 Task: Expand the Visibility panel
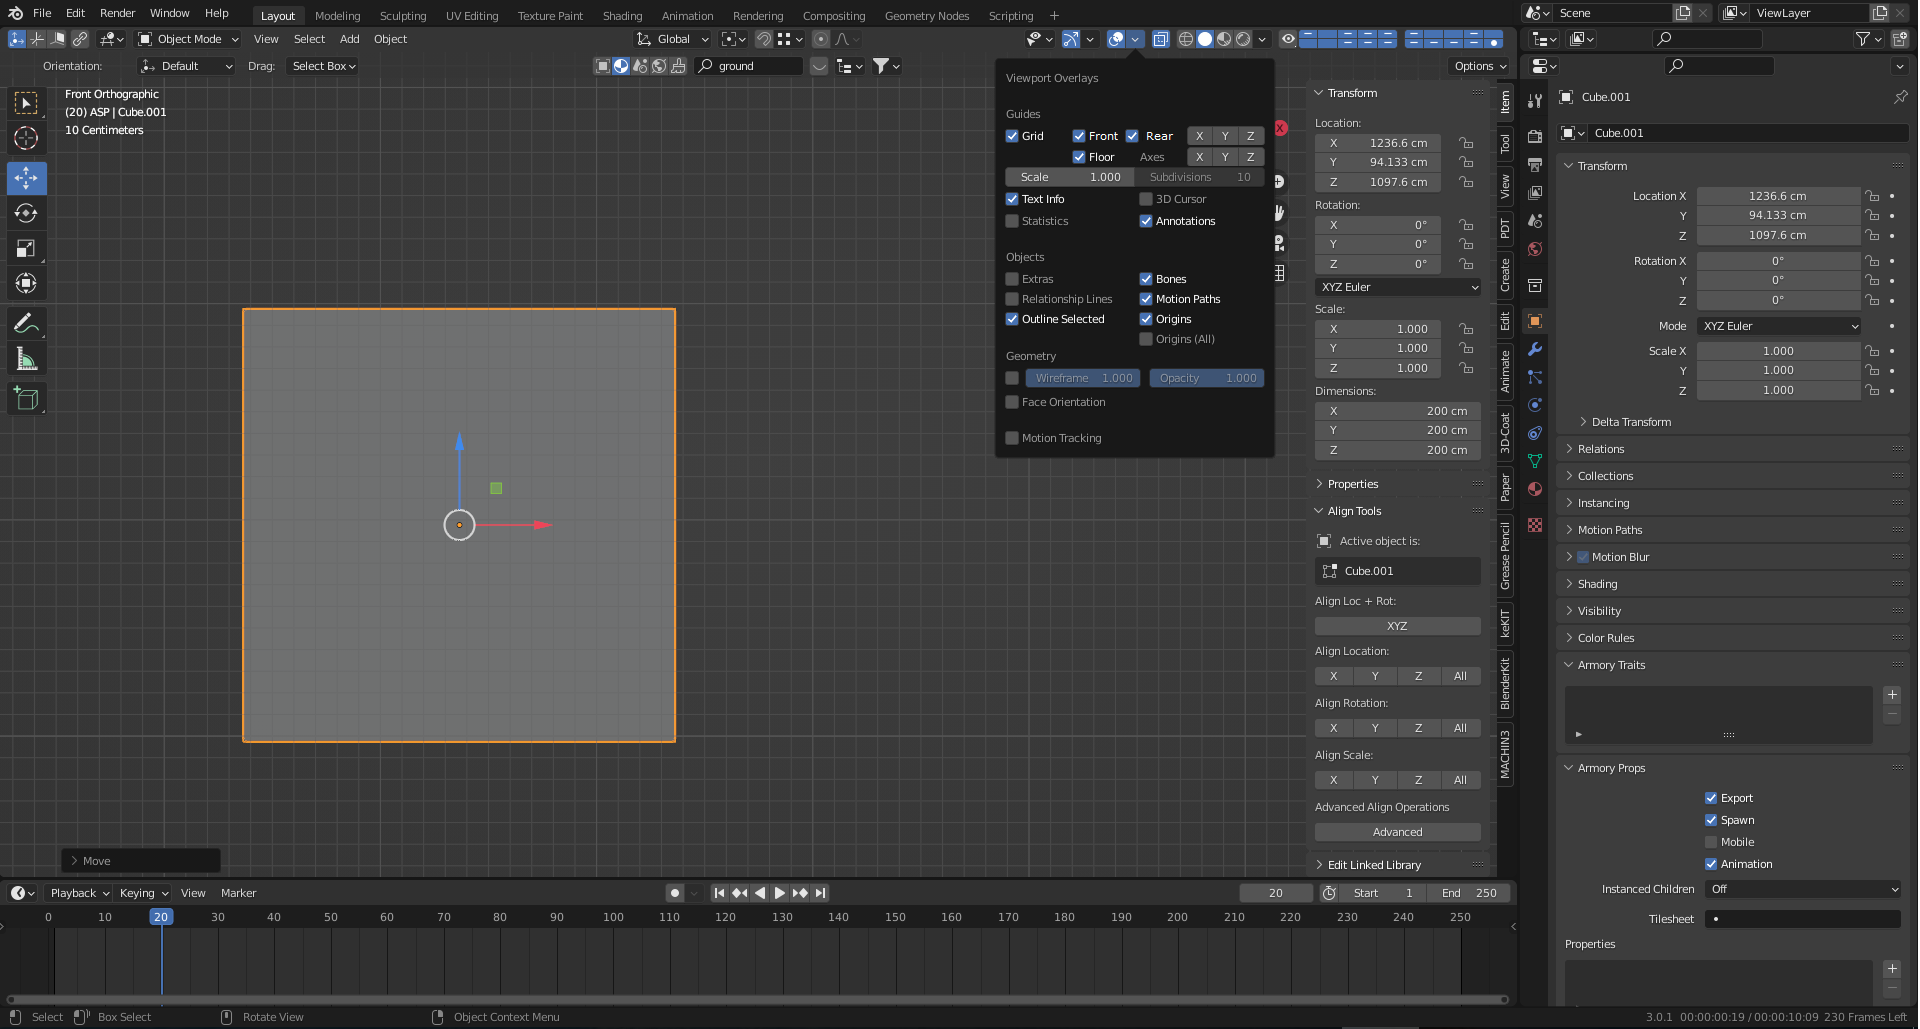(1599, 611)
